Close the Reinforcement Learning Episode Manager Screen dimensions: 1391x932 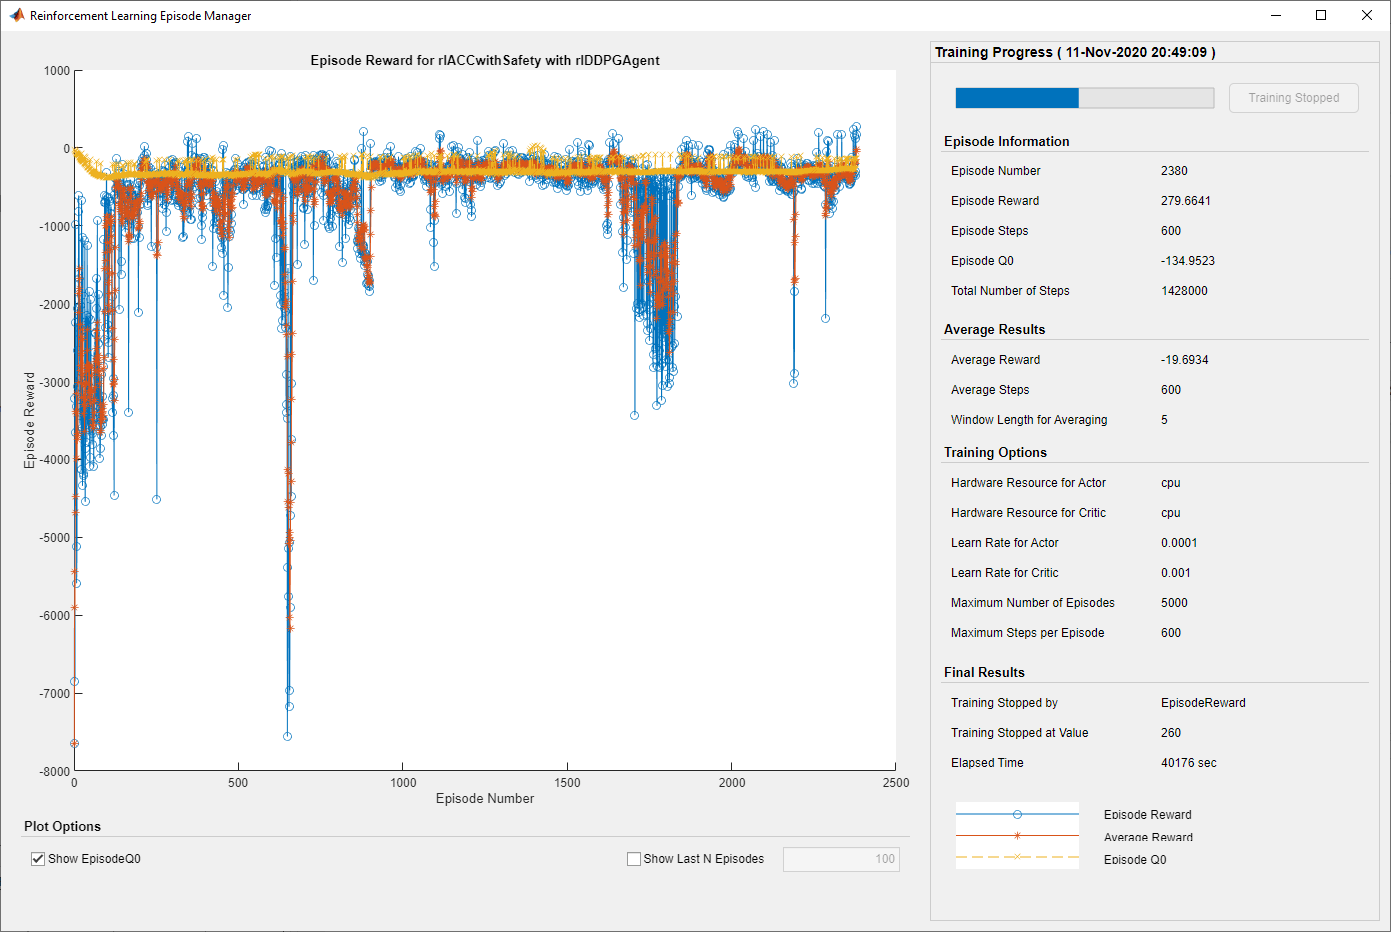click(x=1367, y=15)
